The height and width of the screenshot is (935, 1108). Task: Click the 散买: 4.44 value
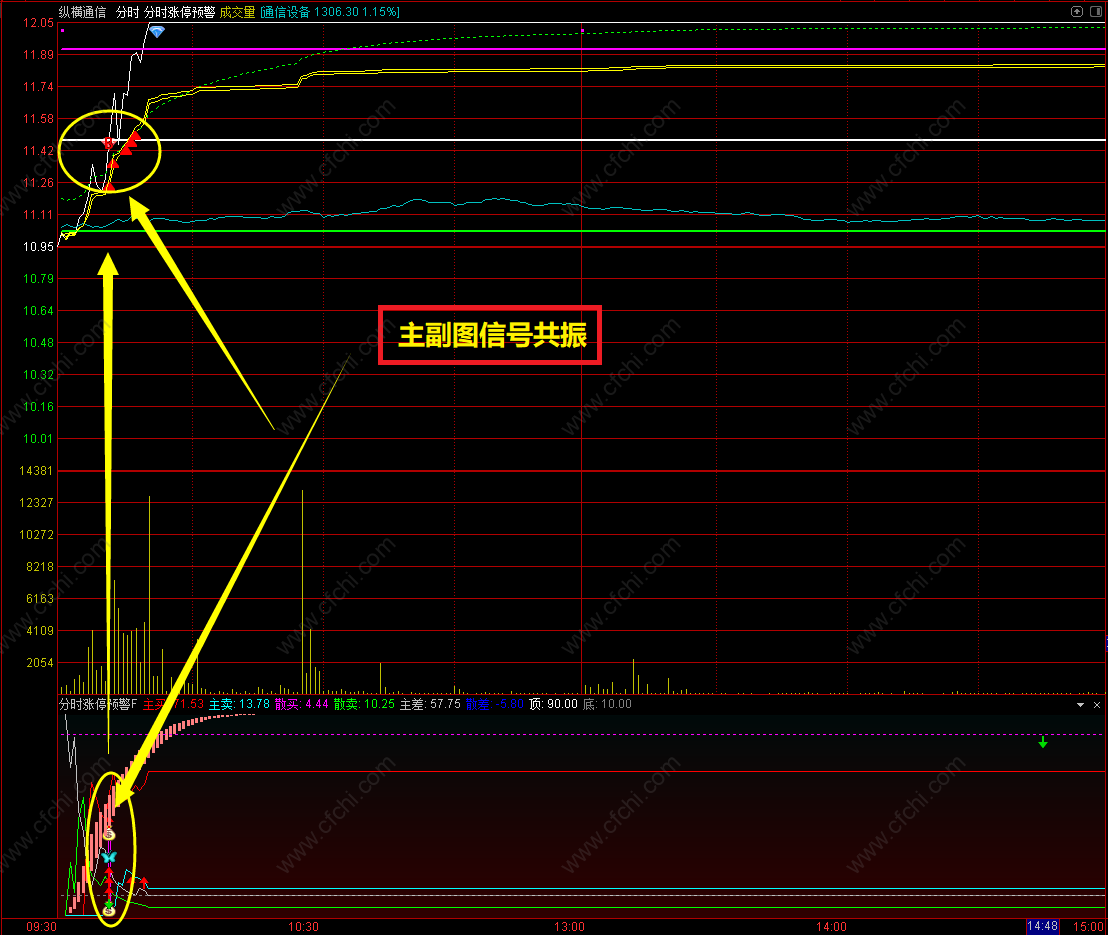click(302, 704)
